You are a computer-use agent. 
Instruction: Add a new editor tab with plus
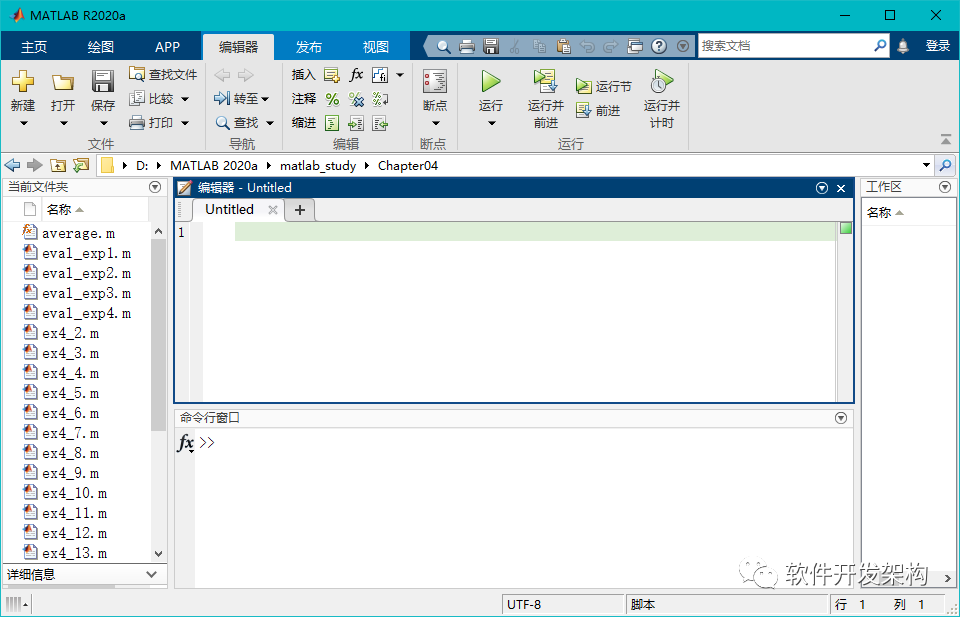299,210
